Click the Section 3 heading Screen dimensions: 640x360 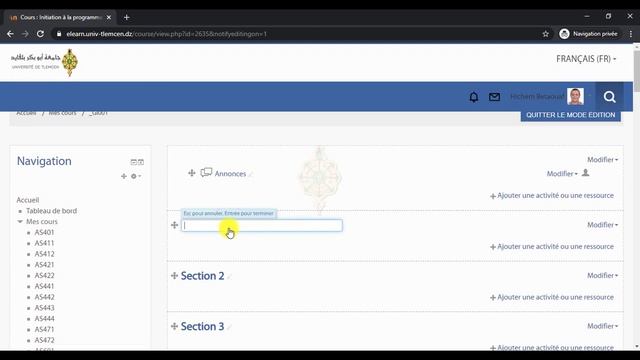pyautogui.click(x=202, y=327)
